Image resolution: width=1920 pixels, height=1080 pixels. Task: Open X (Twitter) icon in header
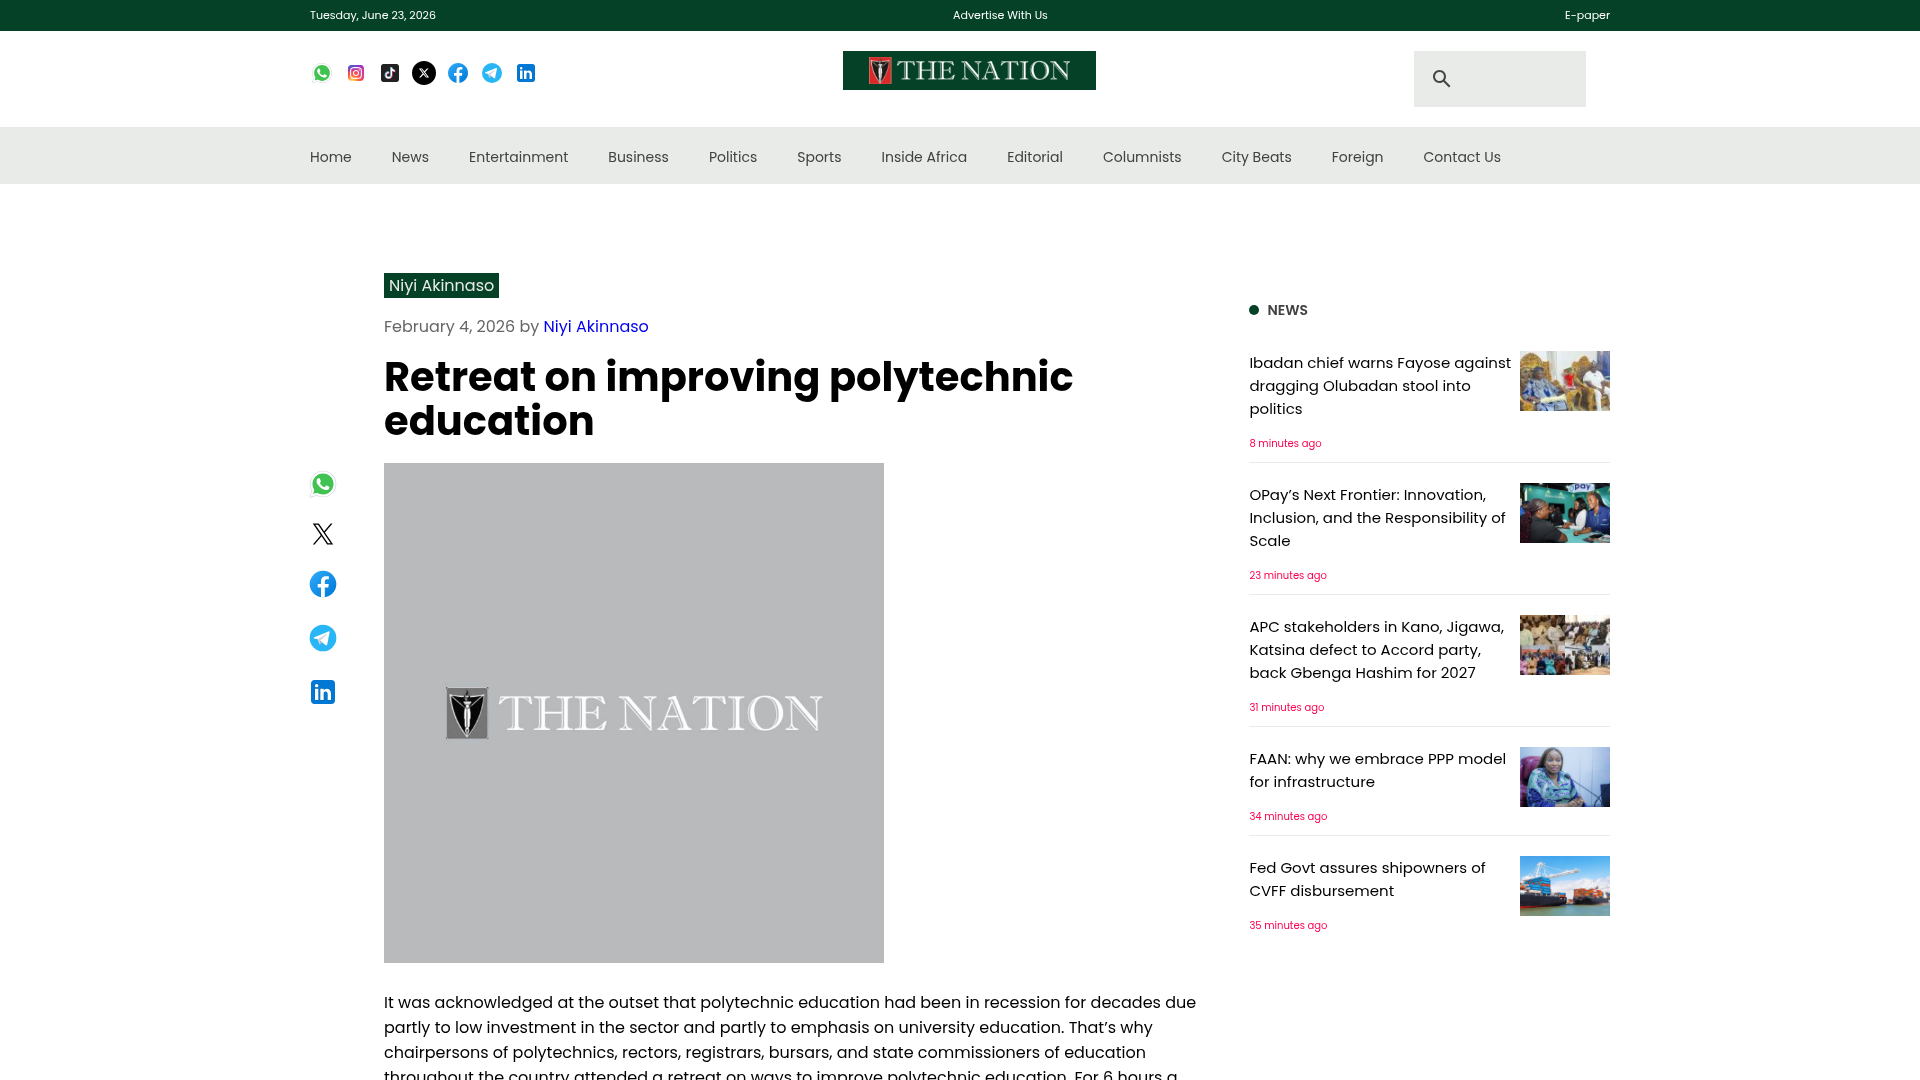(424, 73)
